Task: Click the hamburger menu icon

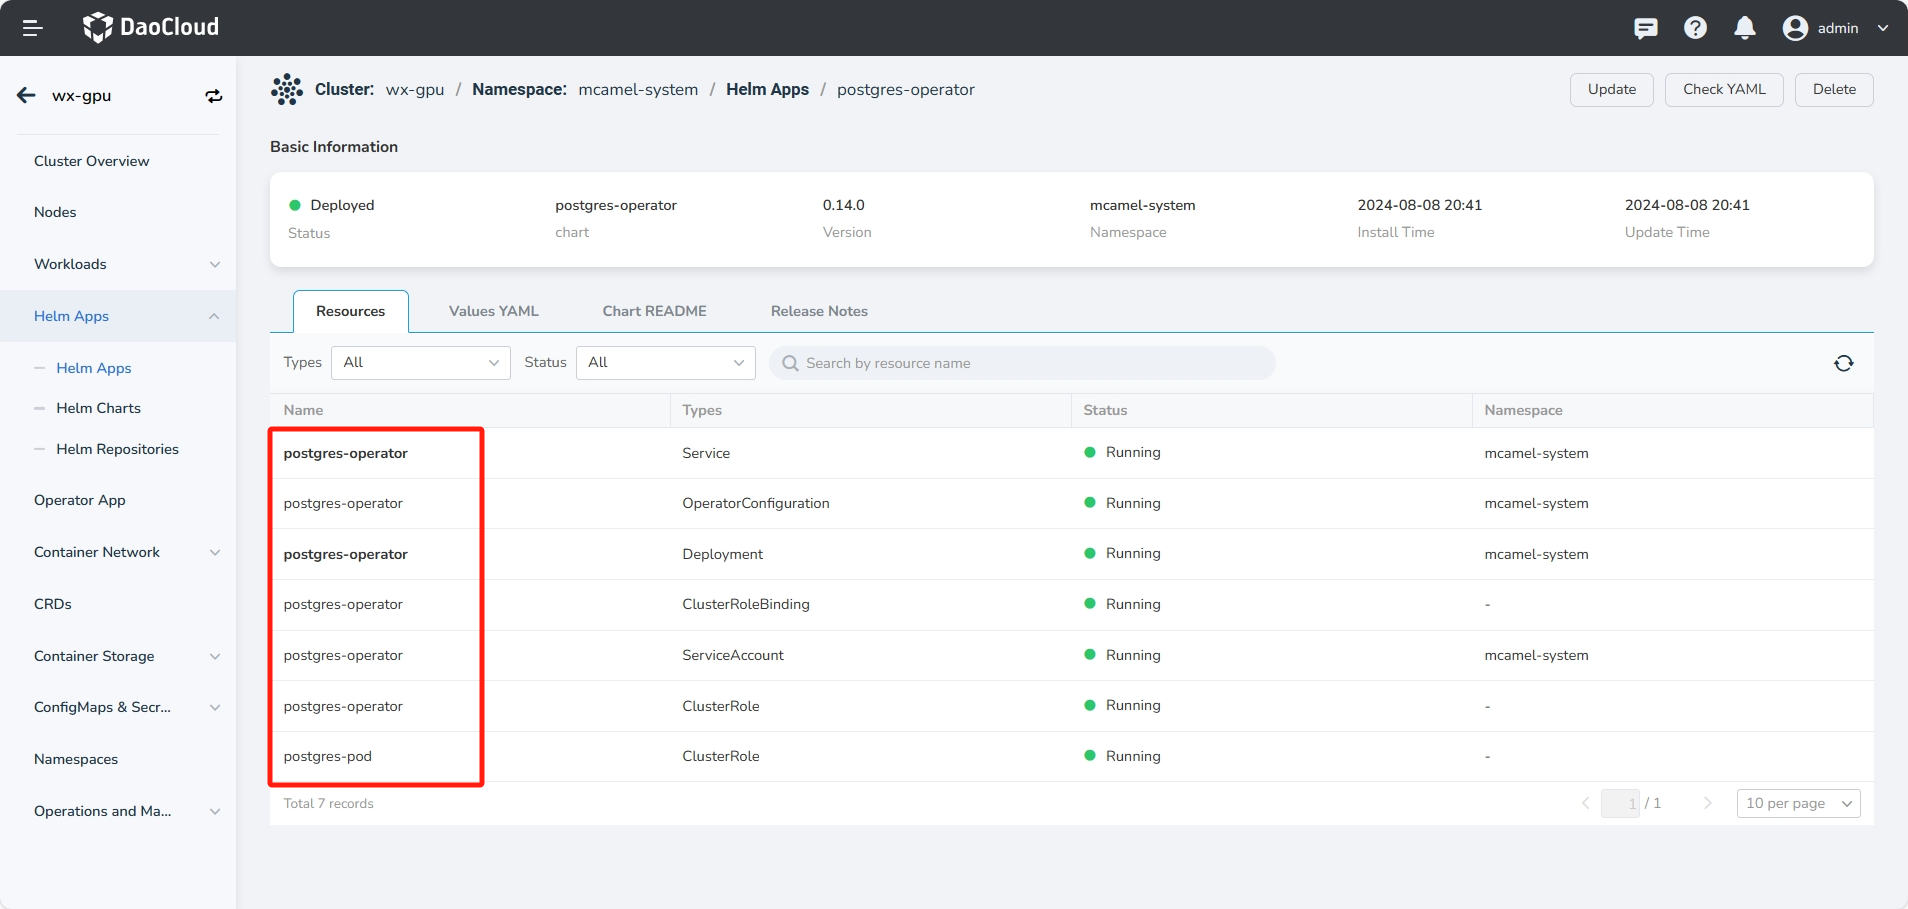Action: pyautogui.click(x=32, y=28)
